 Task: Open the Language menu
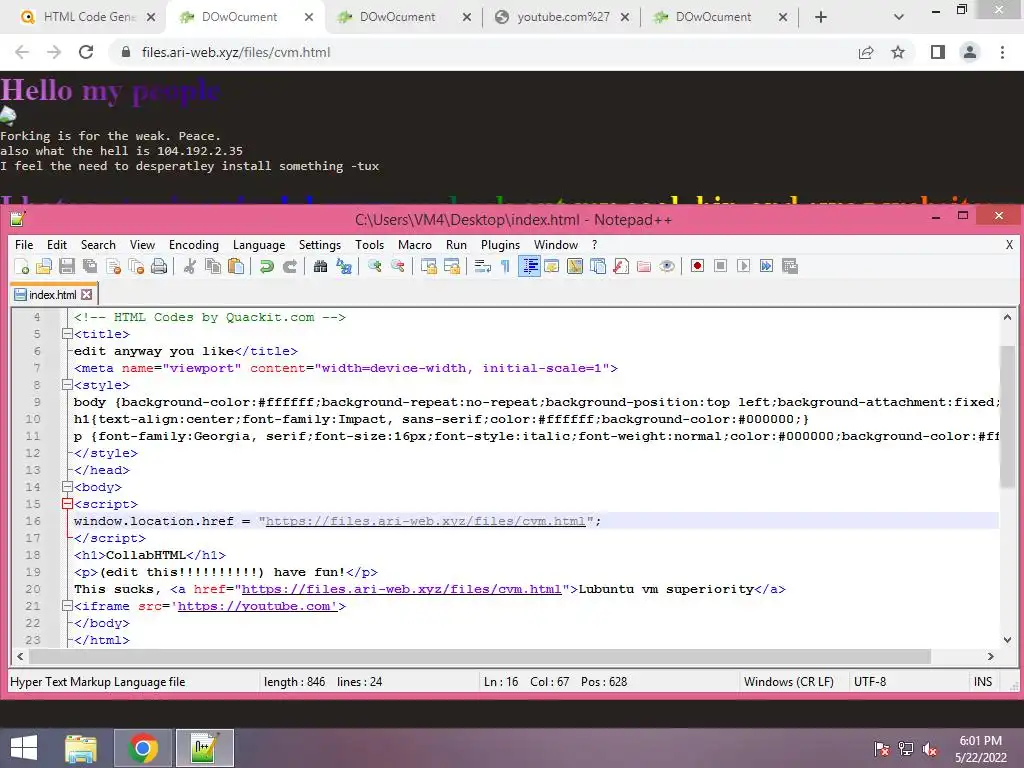(x=259, y=245)
